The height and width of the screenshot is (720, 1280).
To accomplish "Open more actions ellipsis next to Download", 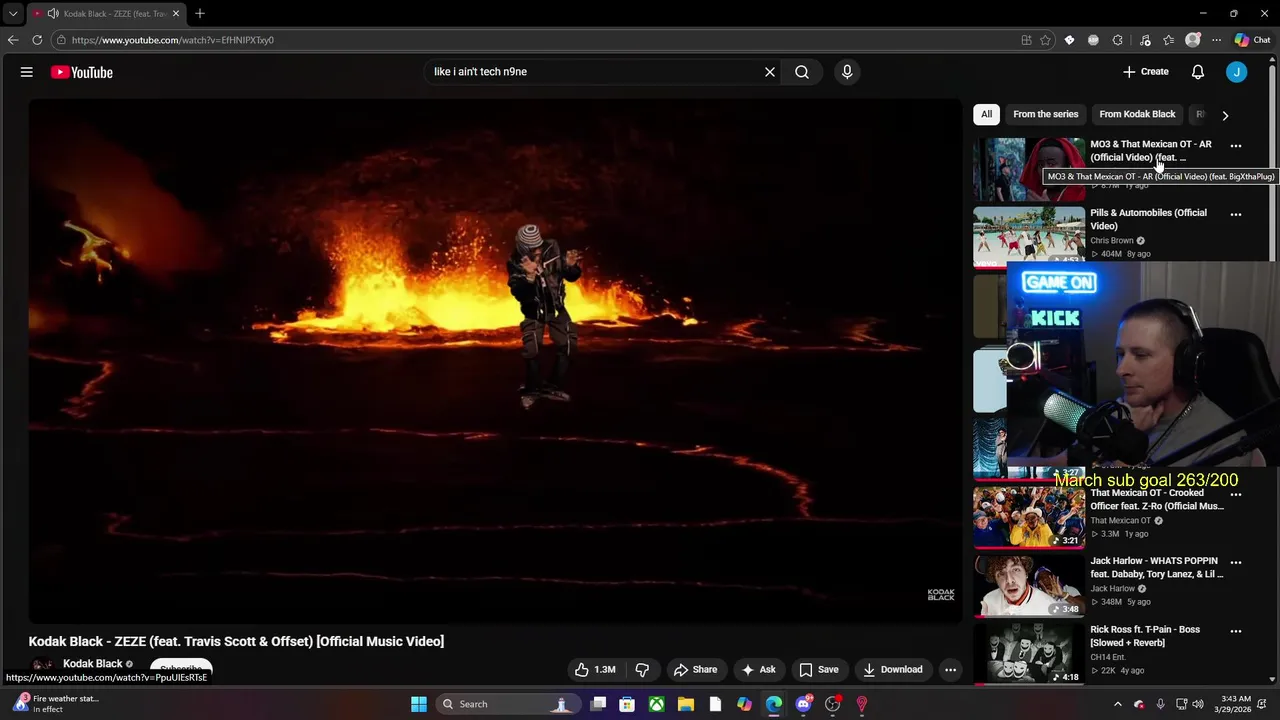I will click(951, 670).
